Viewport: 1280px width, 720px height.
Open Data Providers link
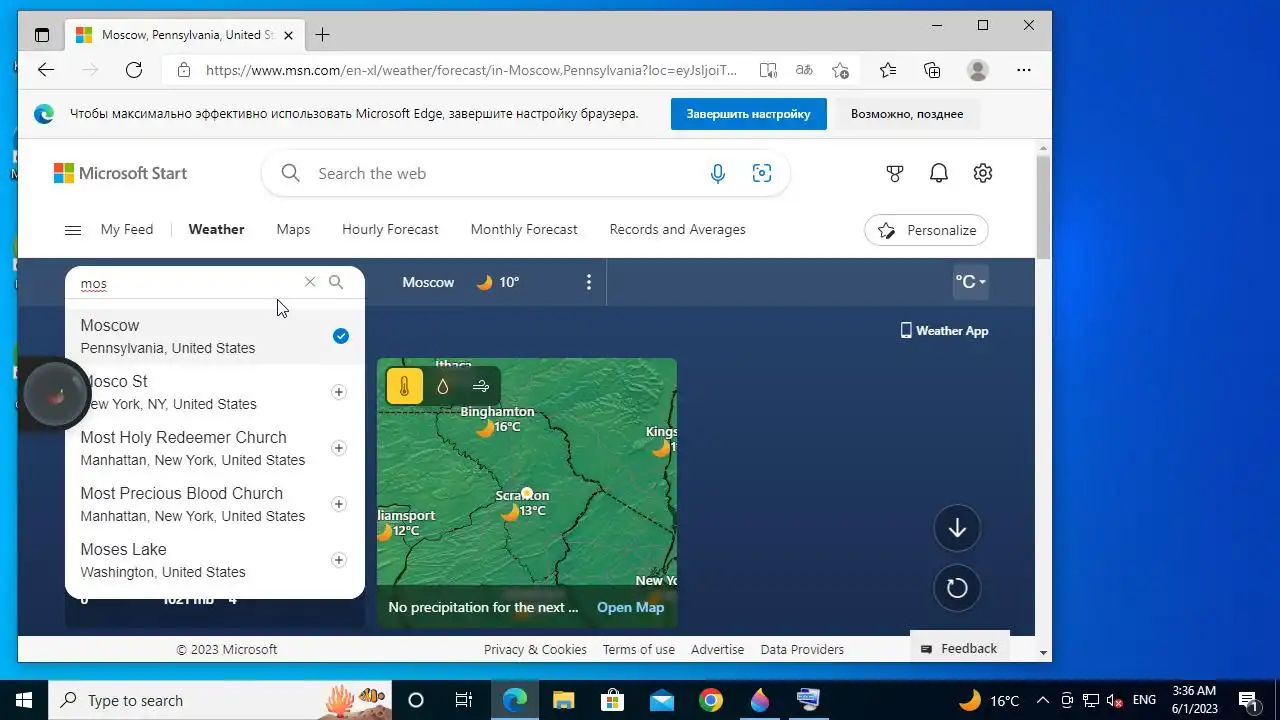point(802,649)
